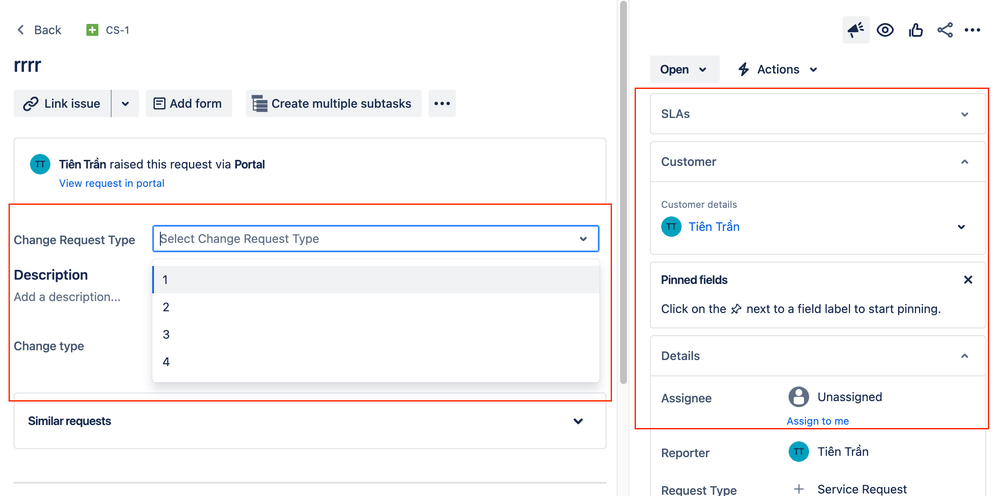Open the more actions ellipsis beside subtasks
This screenshot has width=999, height=496.
pyautogui.click(x=442, y=103)
